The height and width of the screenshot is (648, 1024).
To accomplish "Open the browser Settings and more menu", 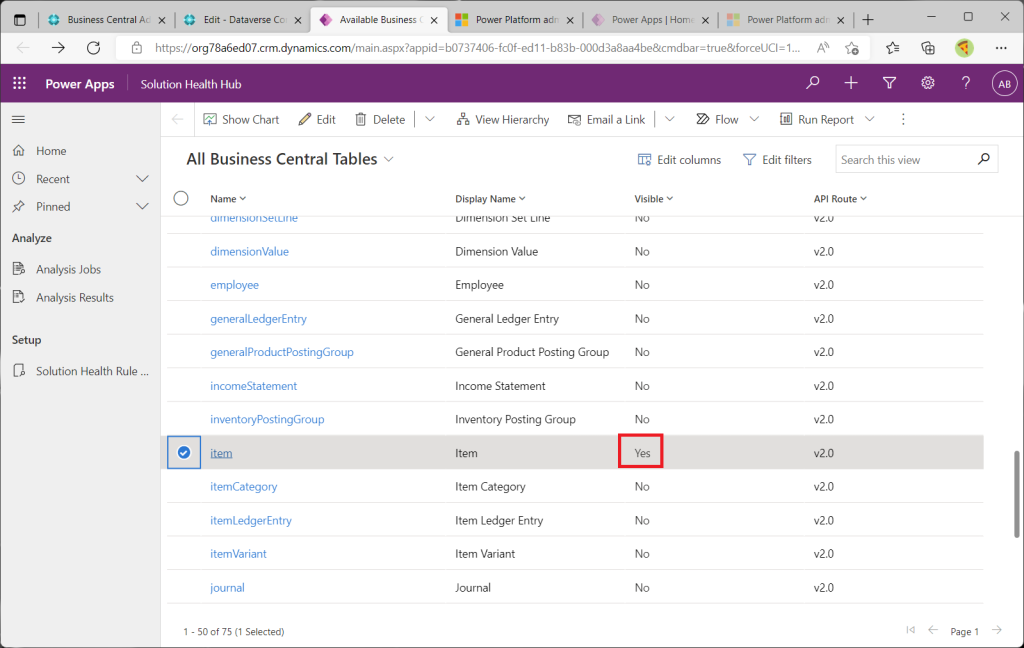I will (x=1001, y=48).
